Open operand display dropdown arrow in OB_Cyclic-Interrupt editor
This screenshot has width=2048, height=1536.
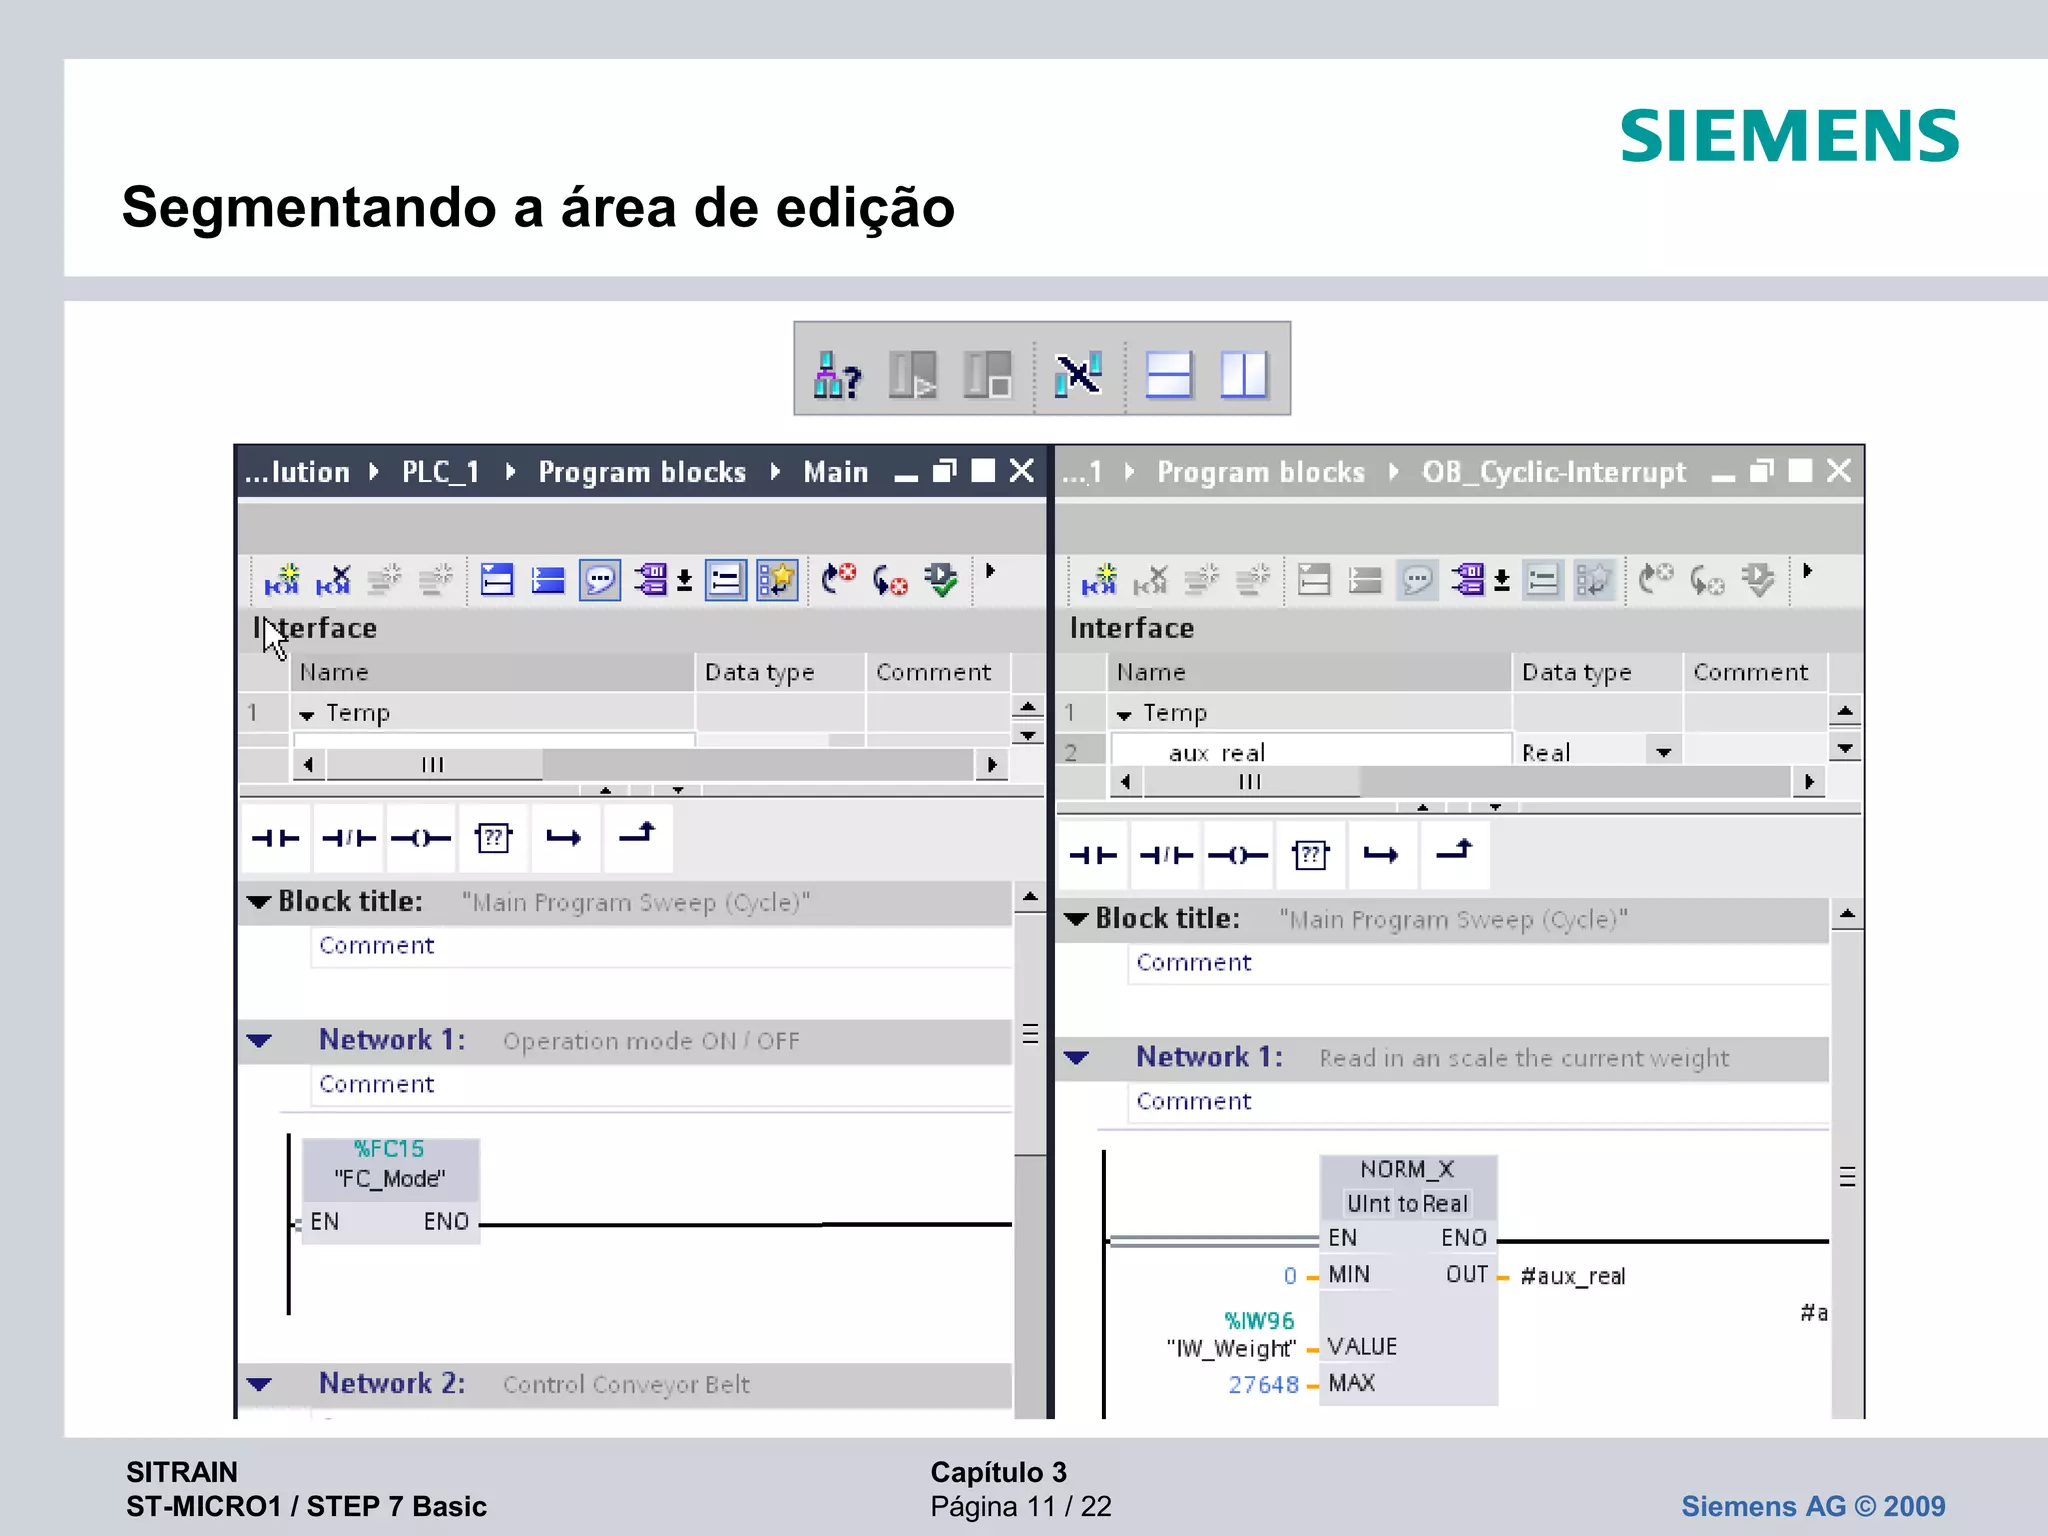click(1502, 581)
